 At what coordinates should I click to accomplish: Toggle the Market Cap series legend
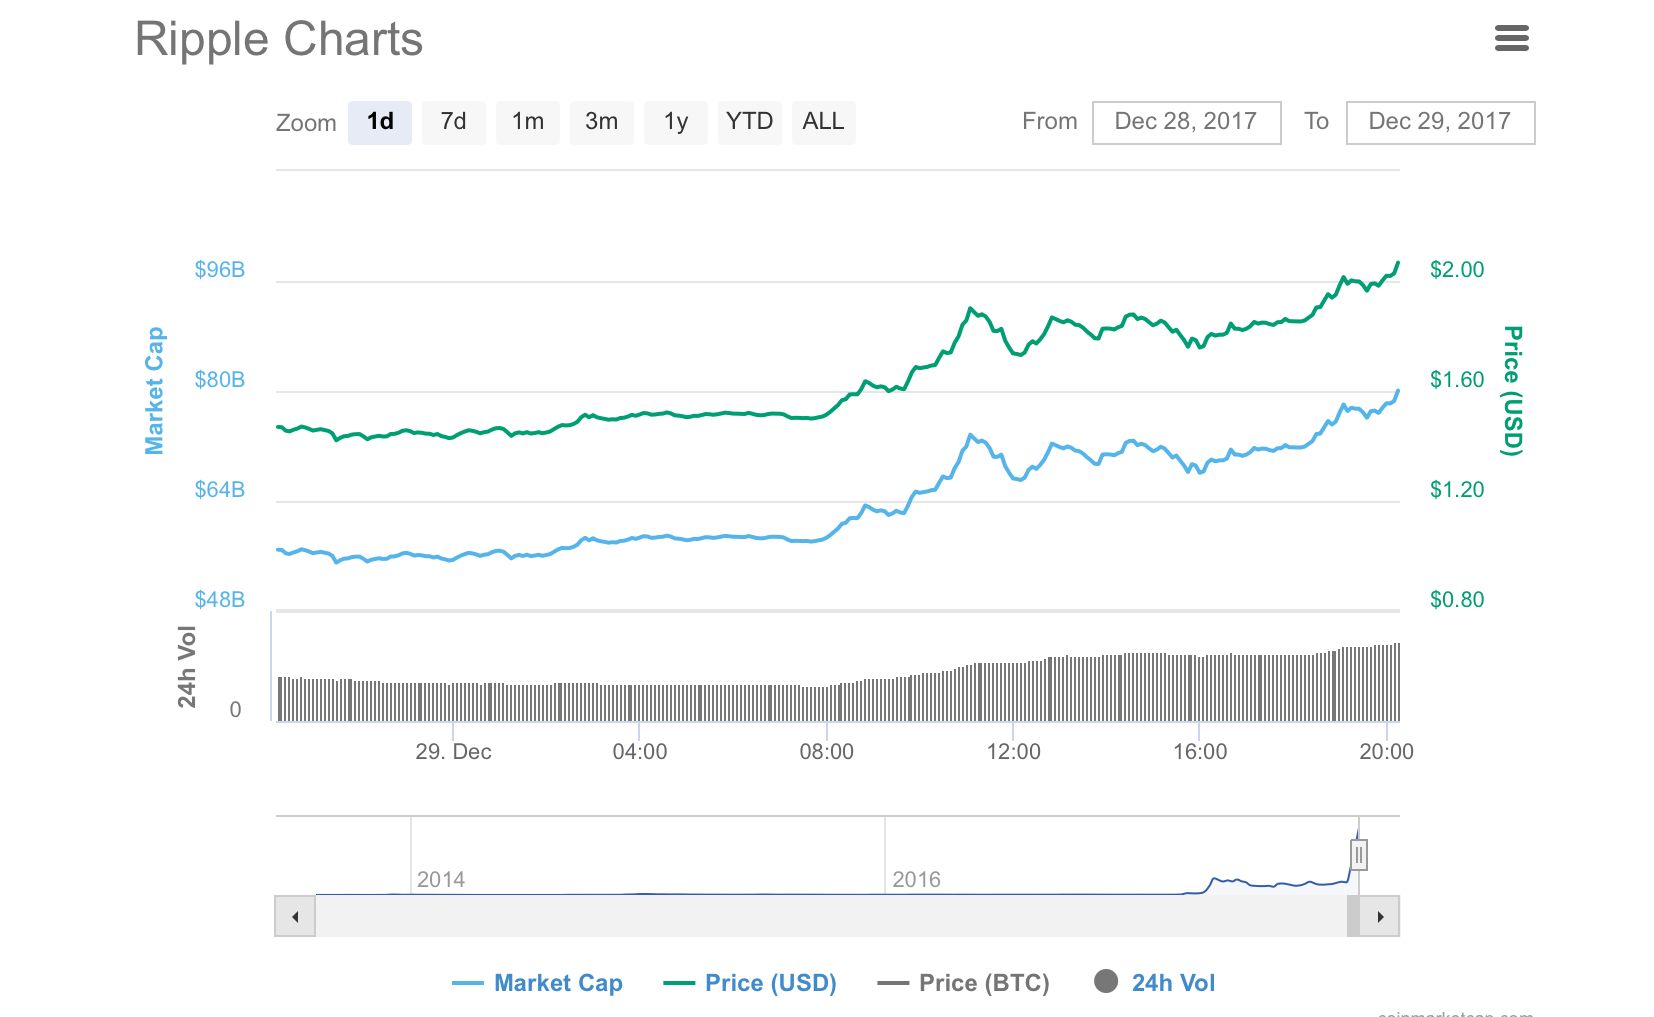point(537,983)
